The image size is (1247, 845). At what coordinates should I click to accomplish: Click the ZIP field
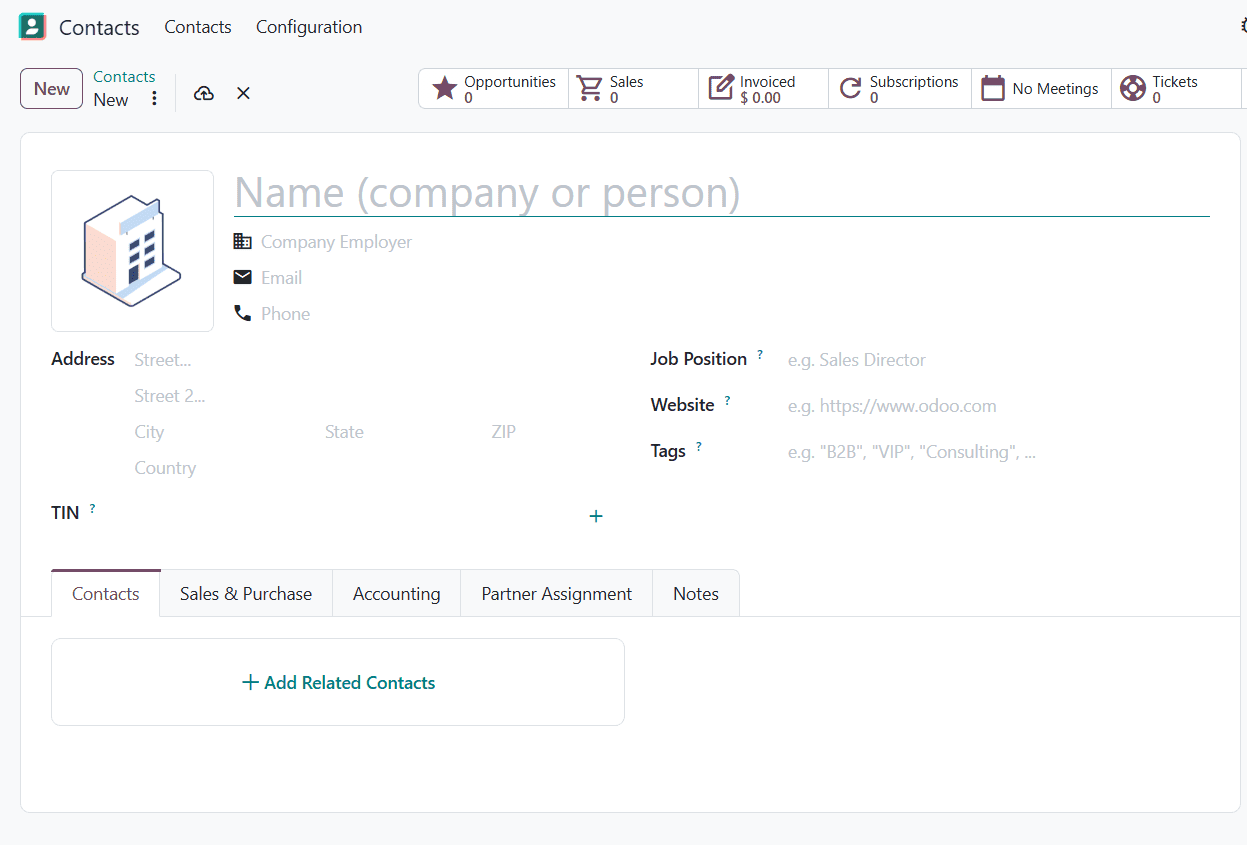pos(547,432)
